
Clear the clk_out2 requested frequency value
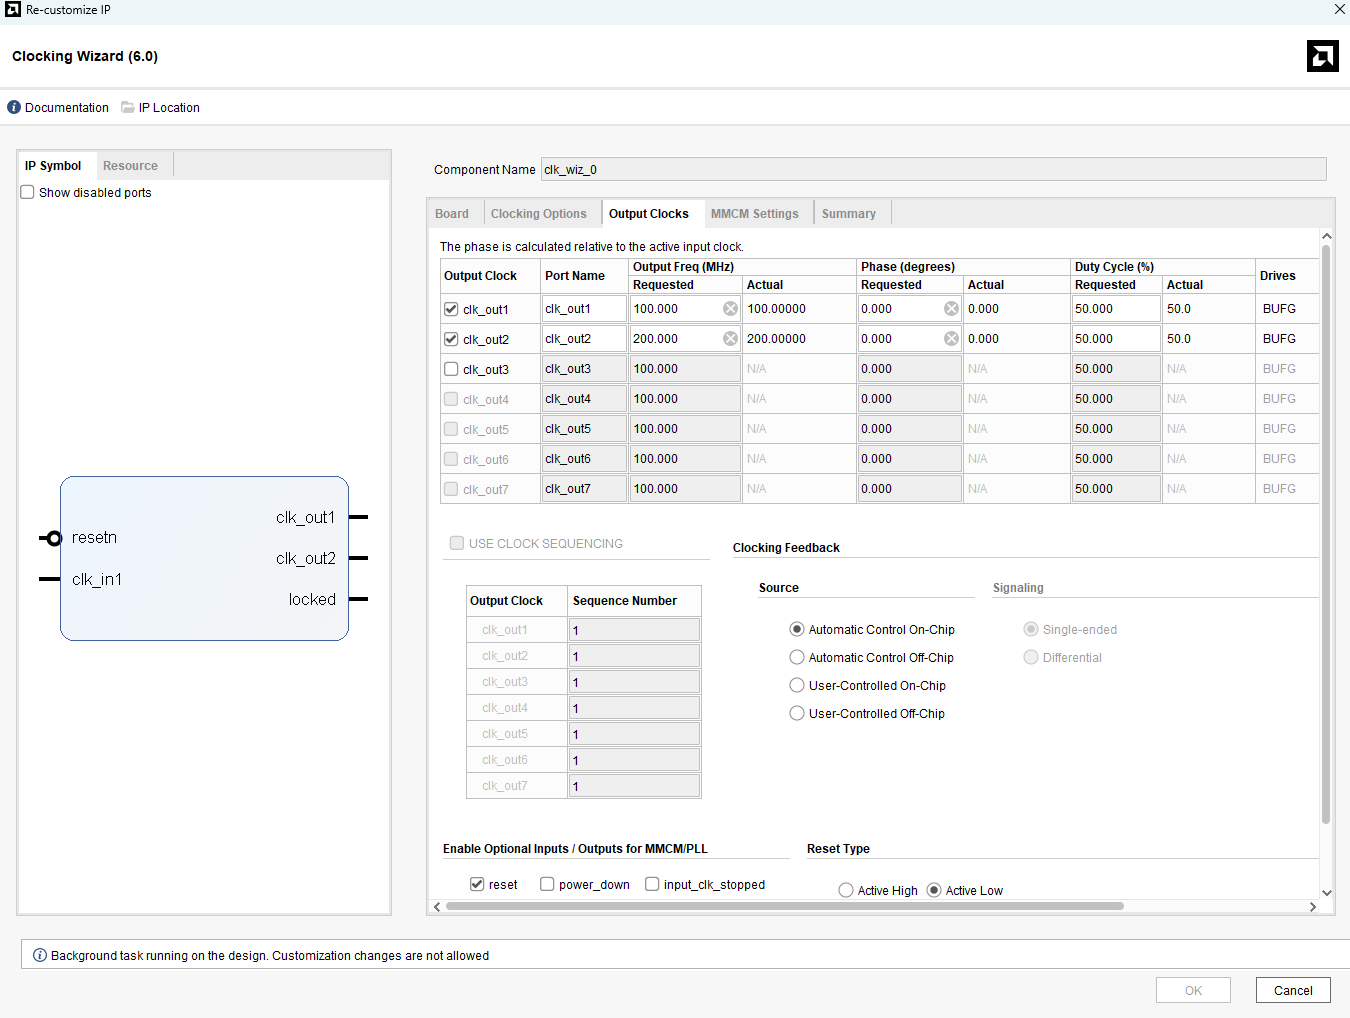coord(730,339)
